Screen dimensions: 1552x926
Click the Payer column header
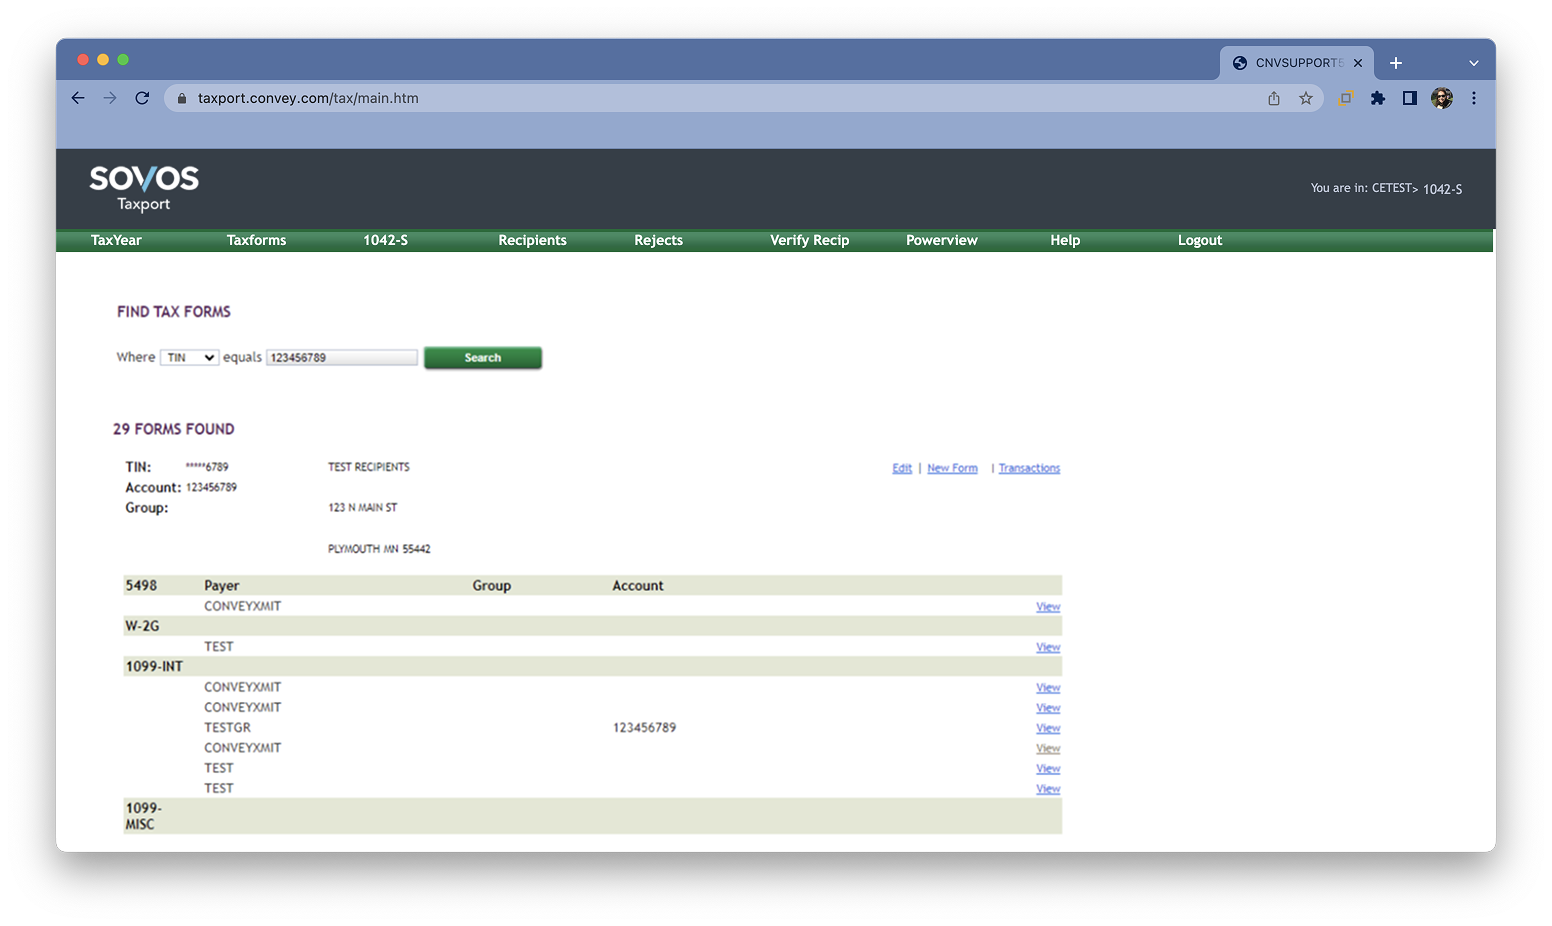[x=222, y=586]
